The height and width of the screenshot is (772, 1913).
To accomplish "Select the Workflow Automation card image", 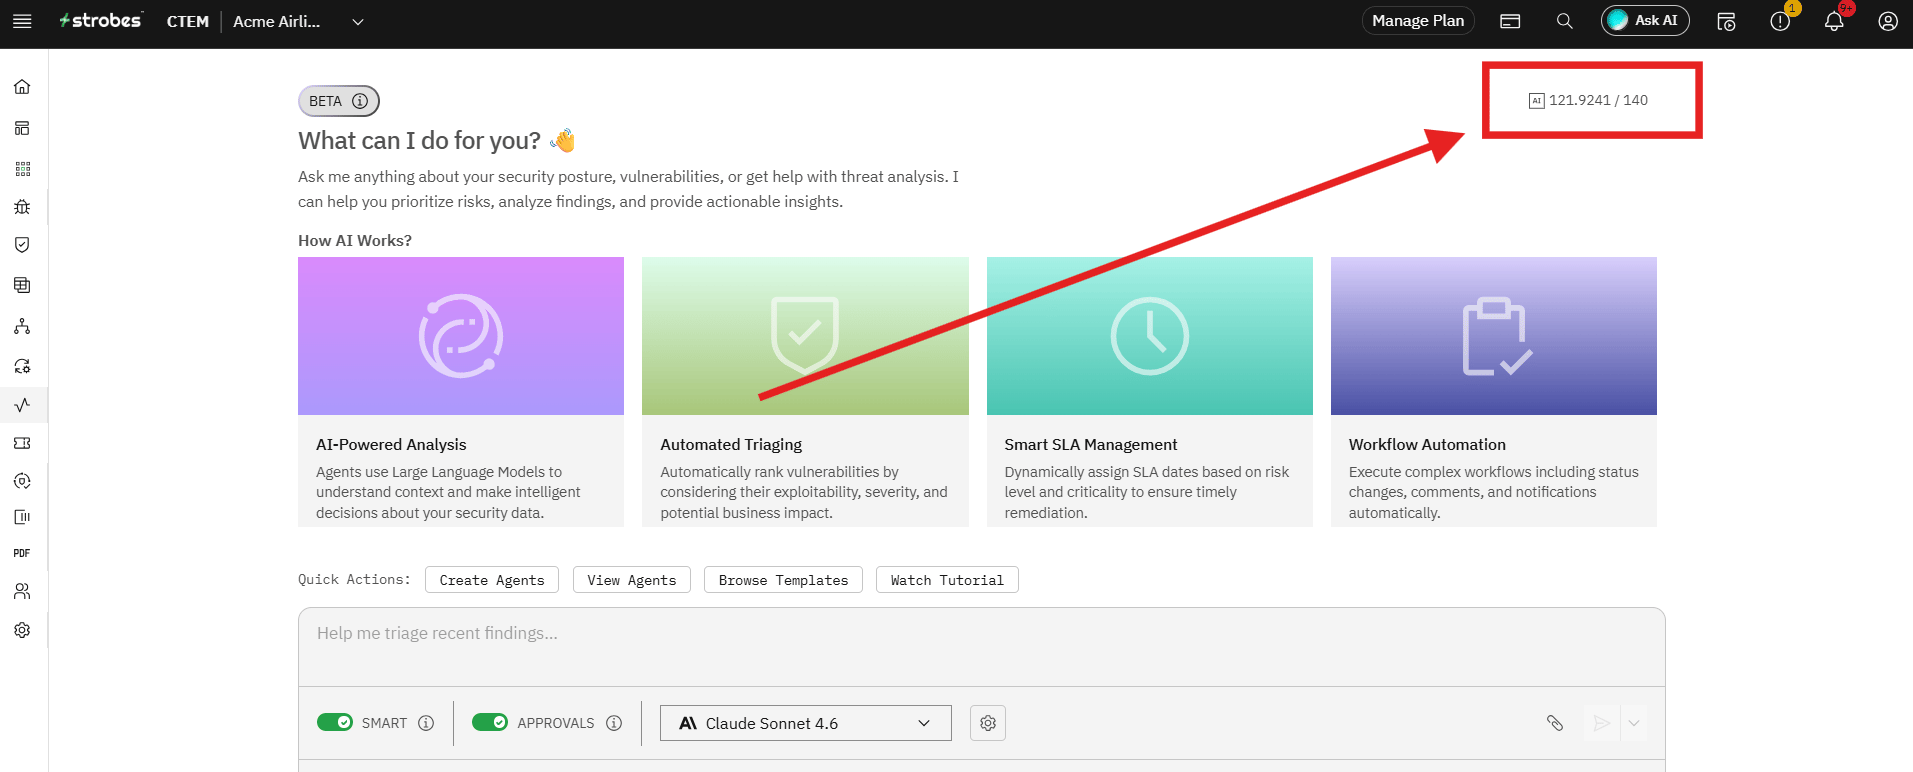I will click(x=1494, y=336).
